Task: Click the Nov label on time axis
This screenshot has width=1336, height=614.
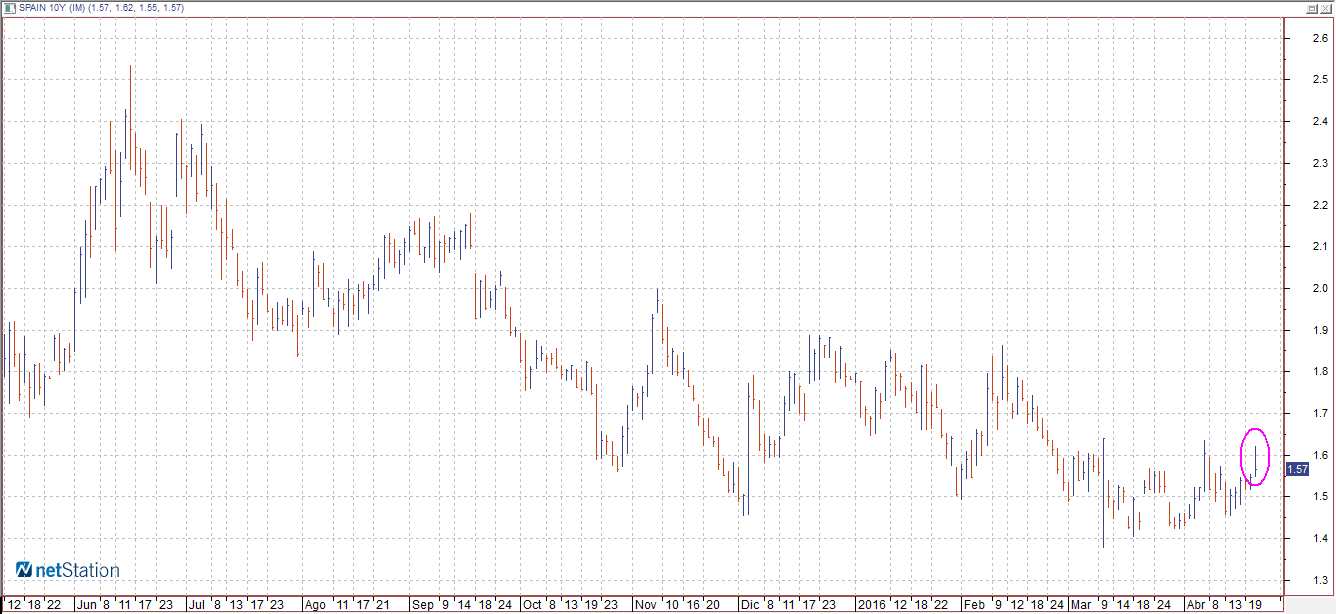Action: tap(646, 605)
